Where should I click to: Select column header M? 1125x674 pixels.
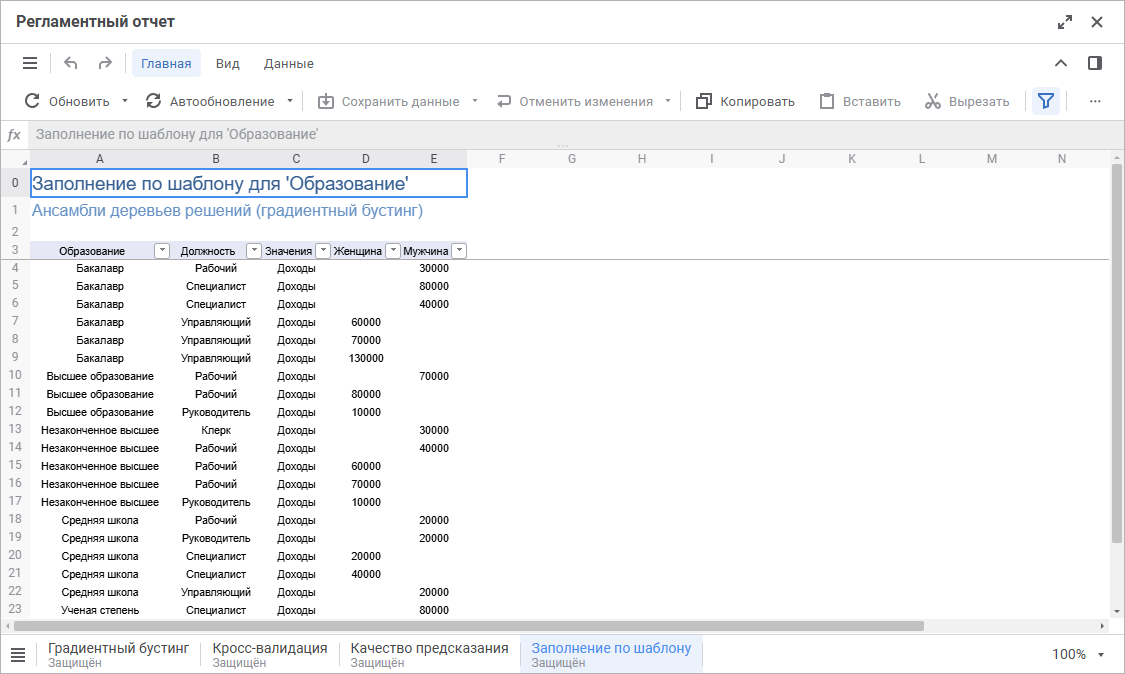tap(992, 159)
